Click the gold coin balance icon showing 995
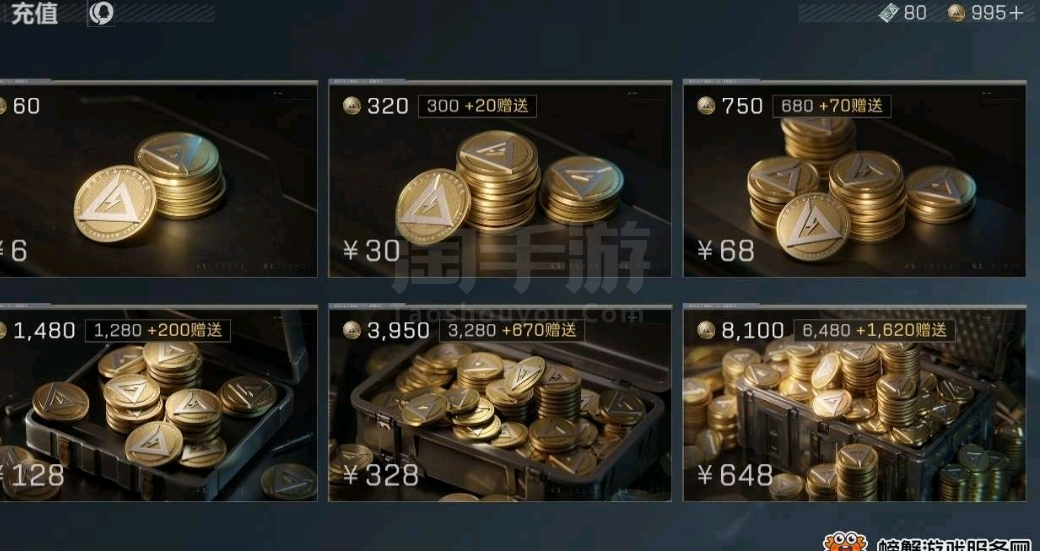The image size is (1040, 551). [956, 13]
